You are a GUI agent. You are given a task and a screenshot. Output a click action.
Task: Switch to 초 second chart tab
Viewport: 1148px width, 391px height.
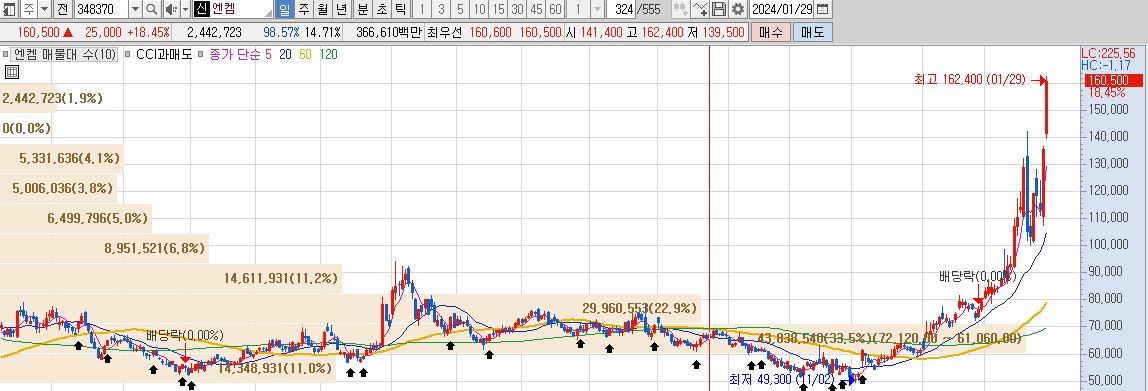(381, 9)
